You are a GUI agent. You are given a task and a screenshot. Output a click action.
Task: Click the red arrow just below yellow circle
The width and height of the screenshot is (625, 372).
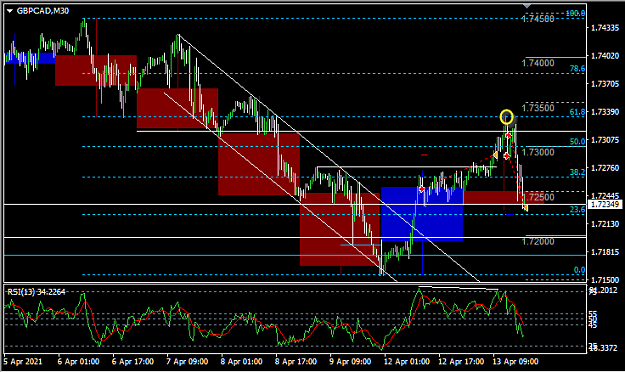(x=508, y=136)
